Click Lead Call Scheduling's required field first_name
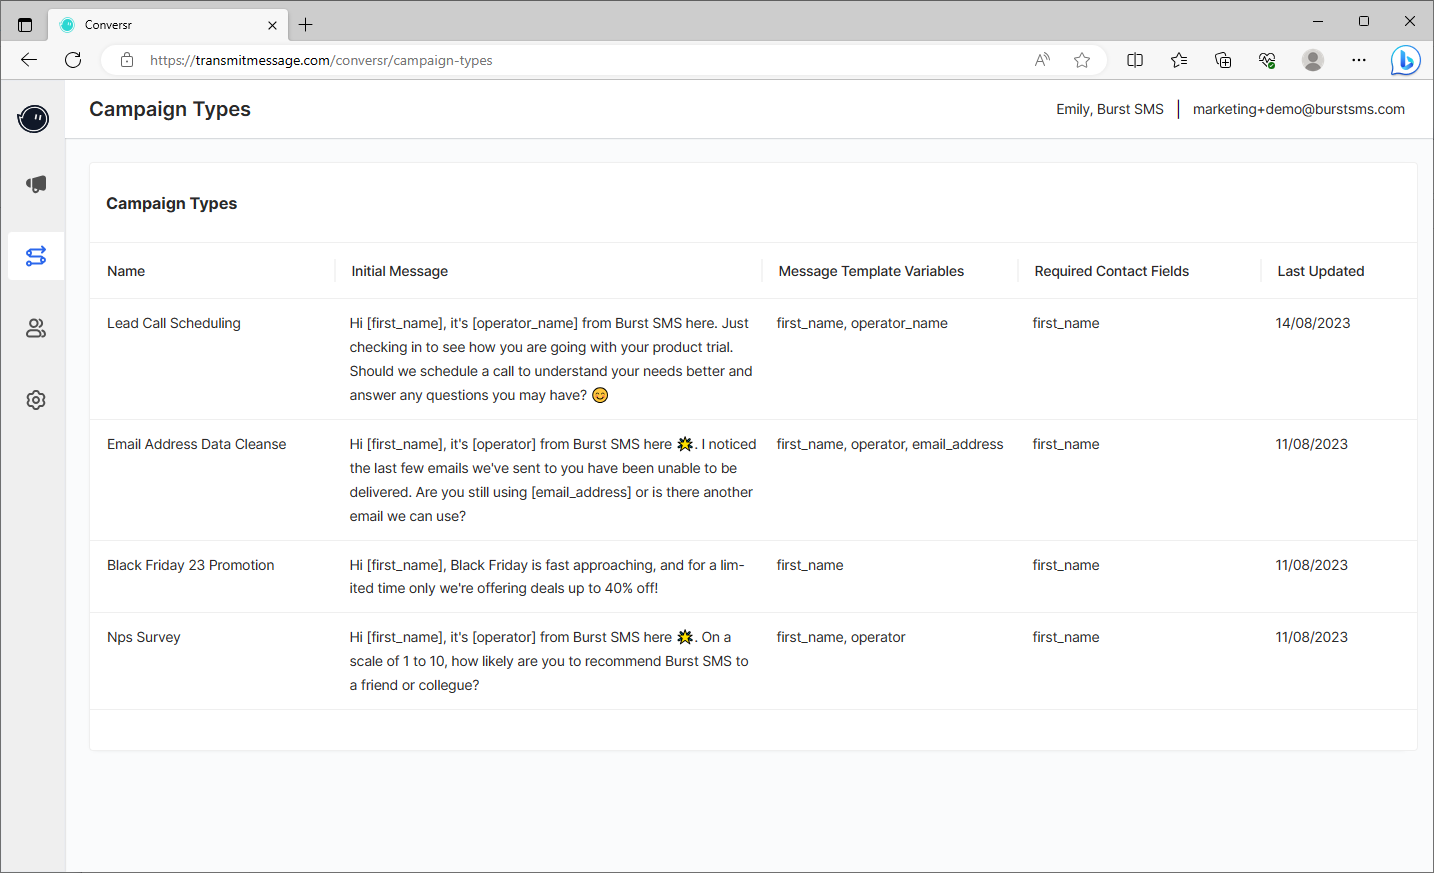The width and height of the screenshot is (1434, 873). click(x=1066, y=323)
